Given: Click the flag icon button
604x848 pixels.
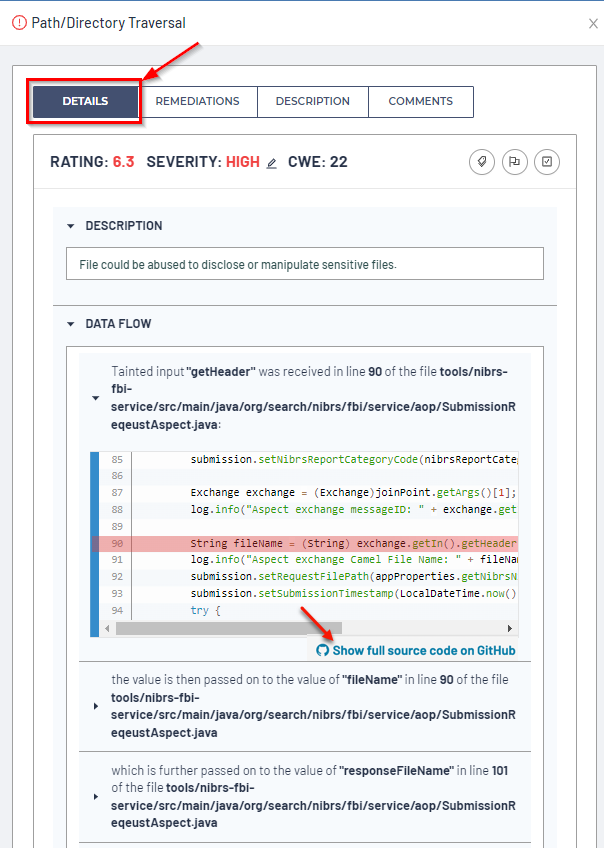Looking at the screenshot, I should (514, 162).
